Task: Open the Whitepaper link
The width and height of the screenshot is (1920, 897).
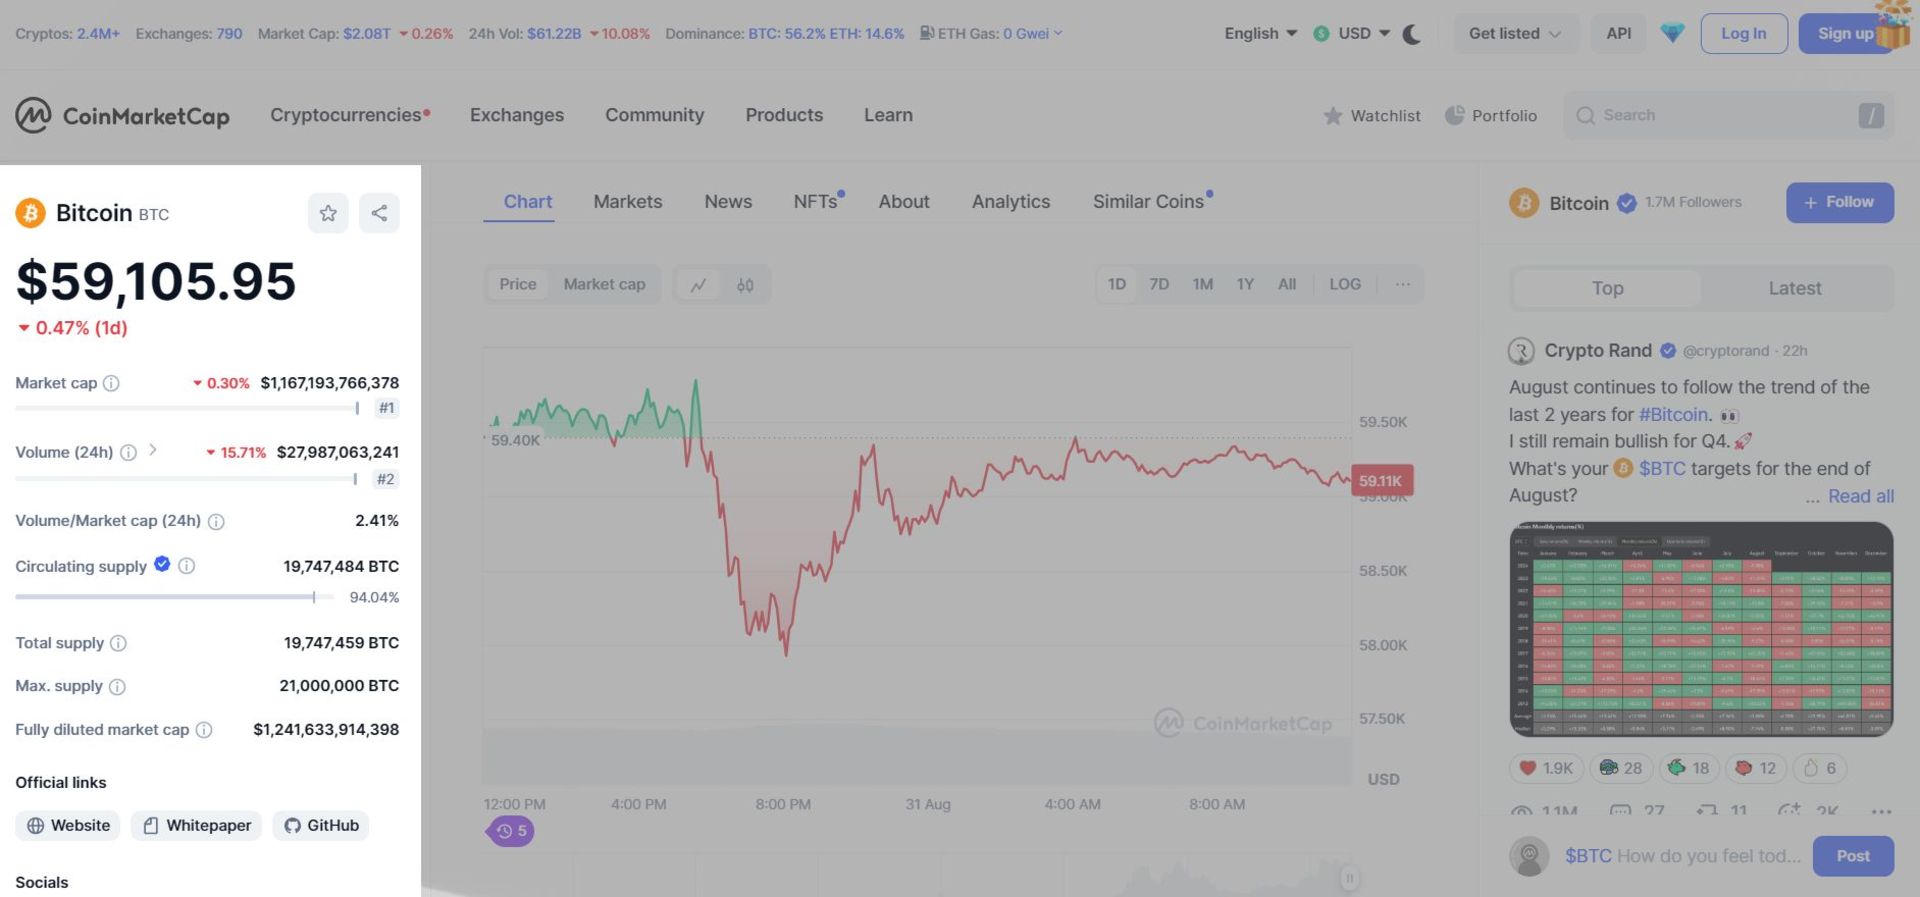Action: click(x=197, y=825)
